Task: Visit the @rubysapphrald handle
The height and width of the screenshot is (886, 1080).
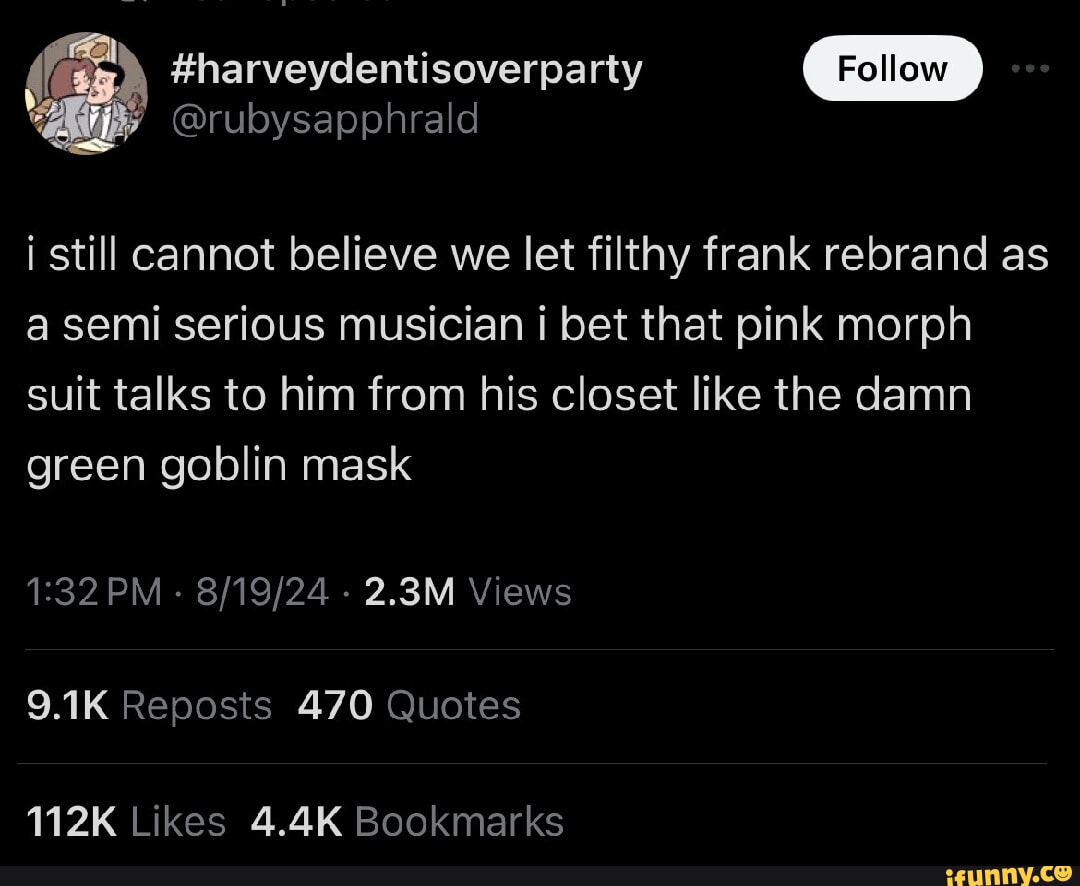Action: point(324,119)
